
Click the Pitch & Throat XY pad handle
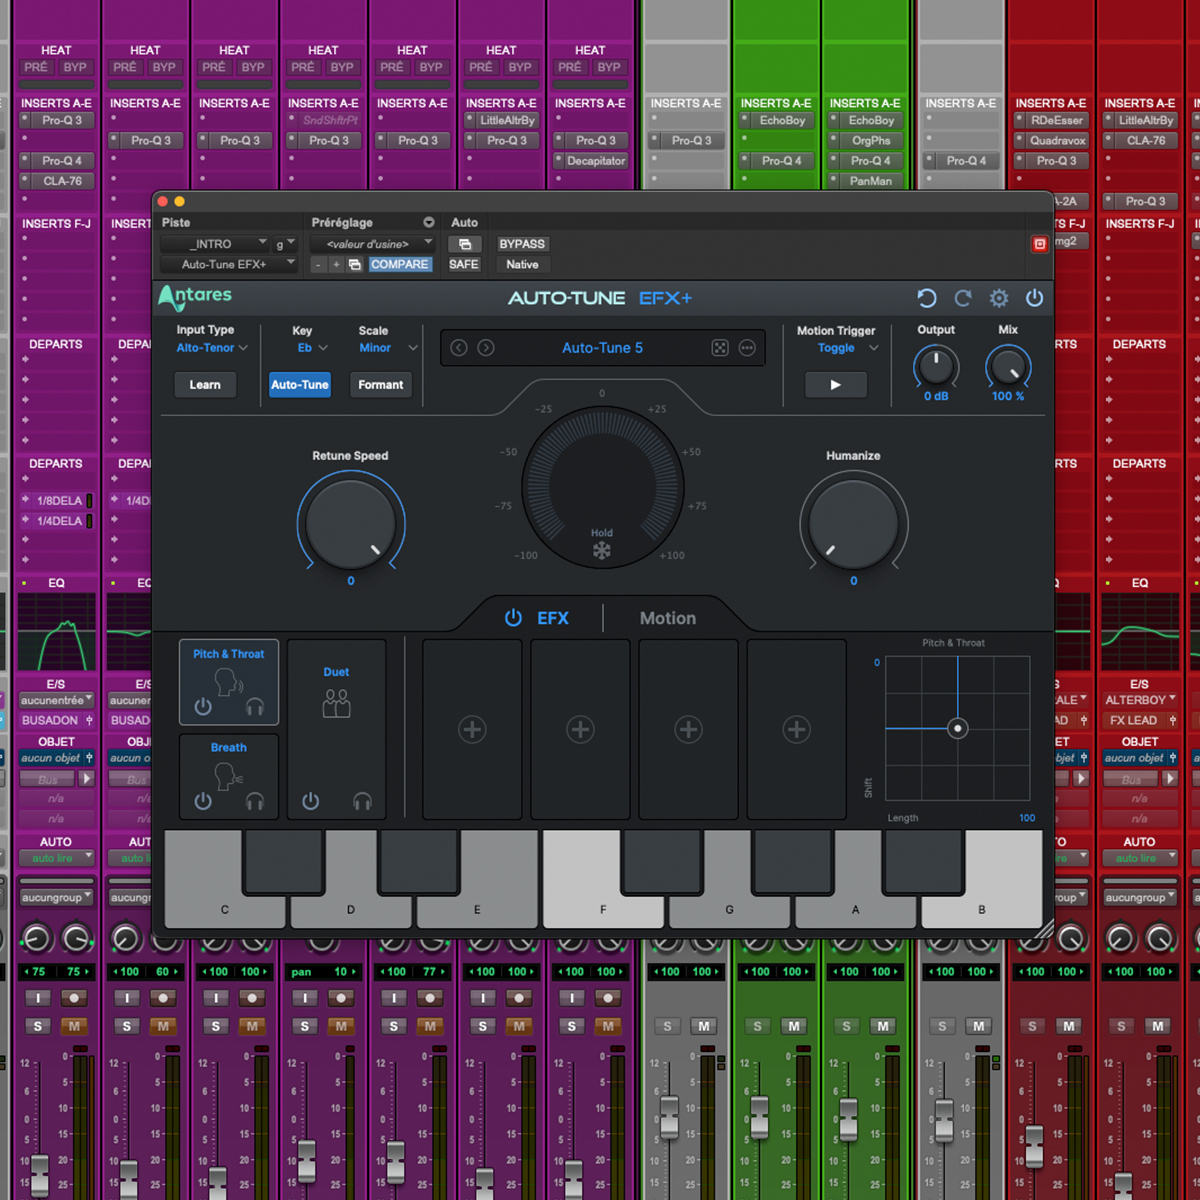pyautogui.click(x=958, y=728)
